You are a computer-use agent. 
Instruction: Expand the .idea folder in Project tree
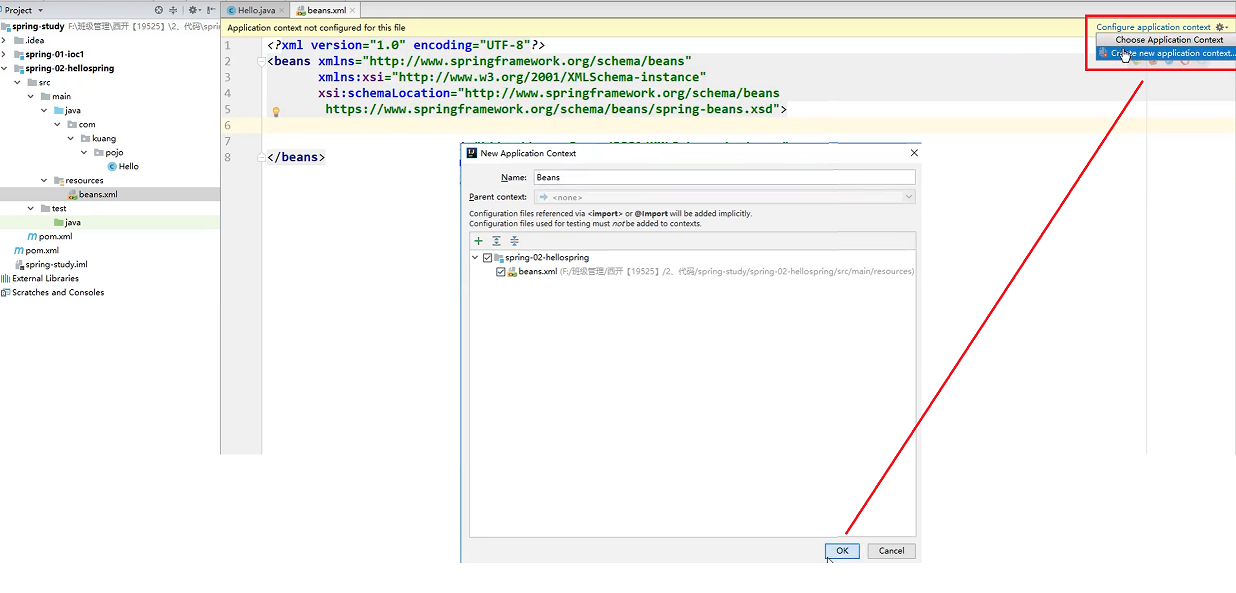[4, 40]
